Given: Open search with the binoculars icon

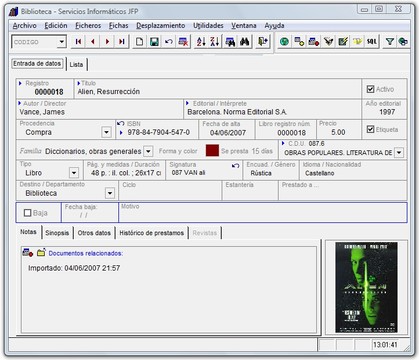Looking at the screenshot, I should (245, 42).
